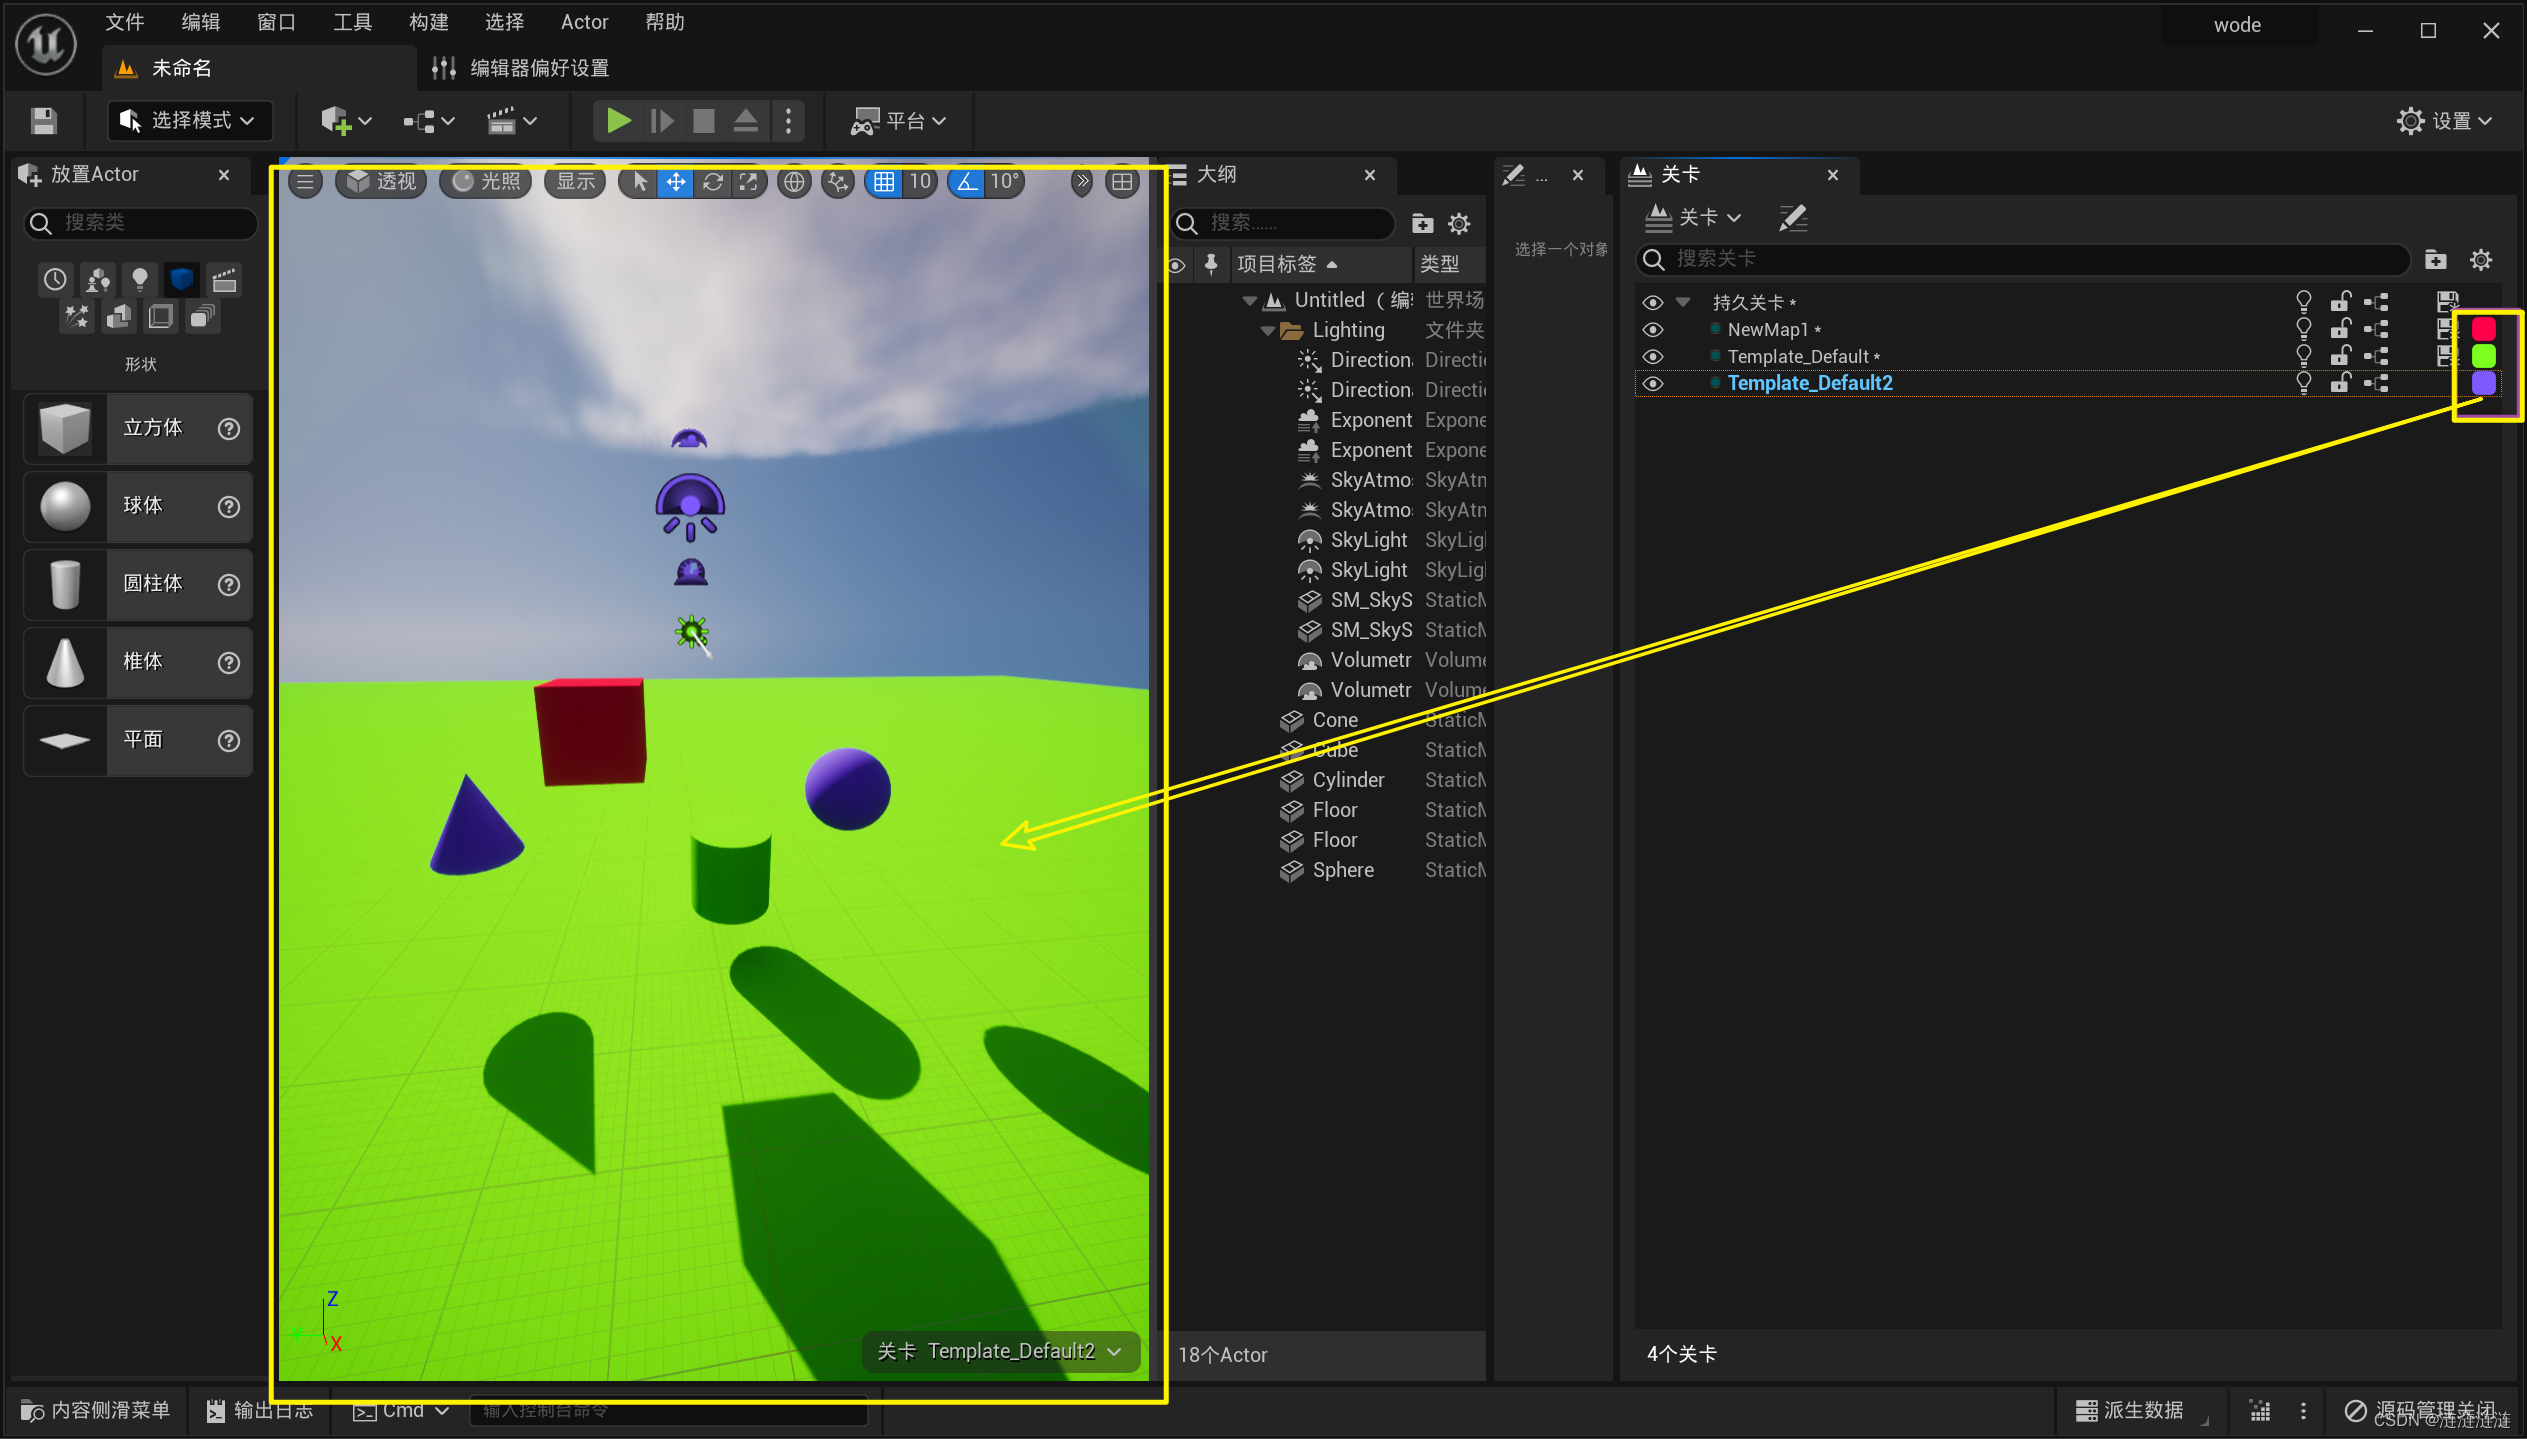The width and height of the screenshot is (2527, 1439).
Task: Click the viewport layout maximize icon
Action: click(1123, 181)
